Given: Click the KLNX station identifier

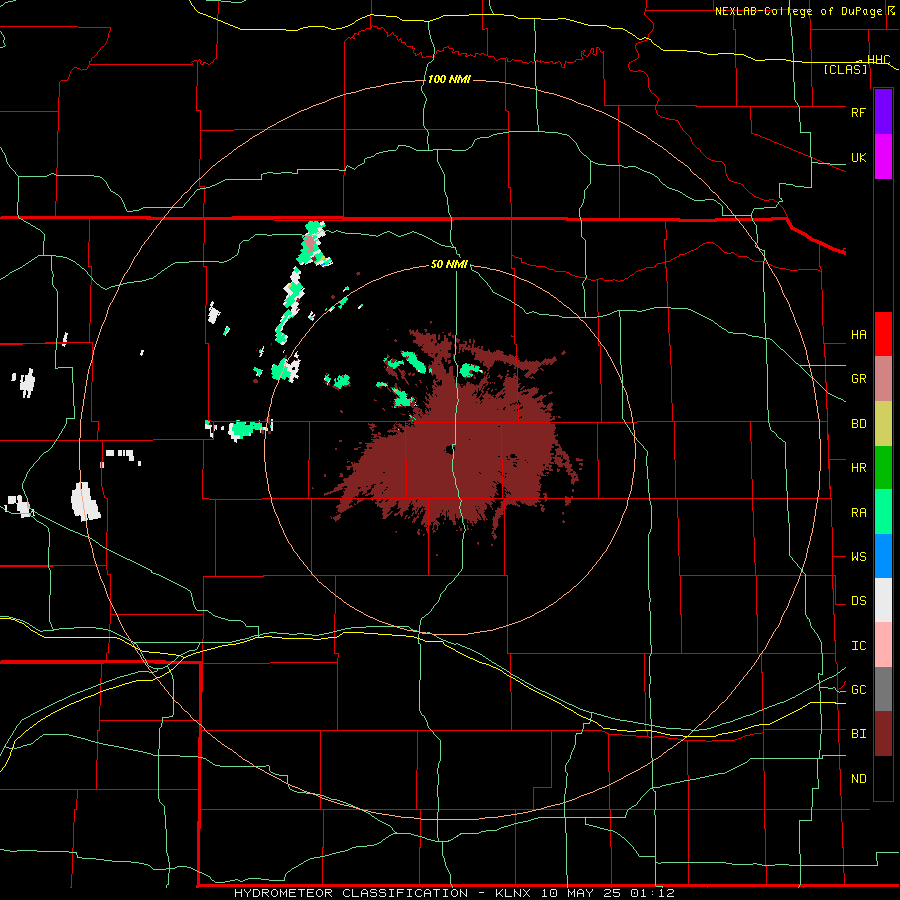Looking at the screenshot, I should [x=512, y=893].
